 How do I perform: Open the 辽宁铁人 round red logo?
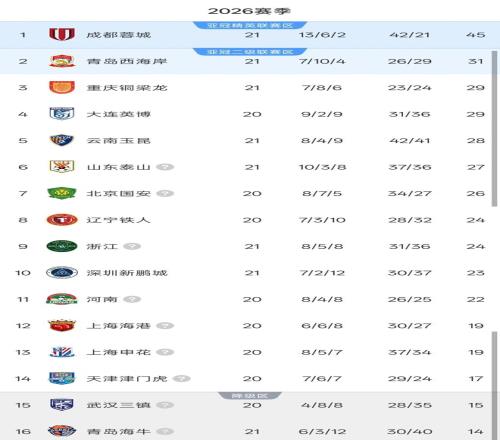[62, 220]
